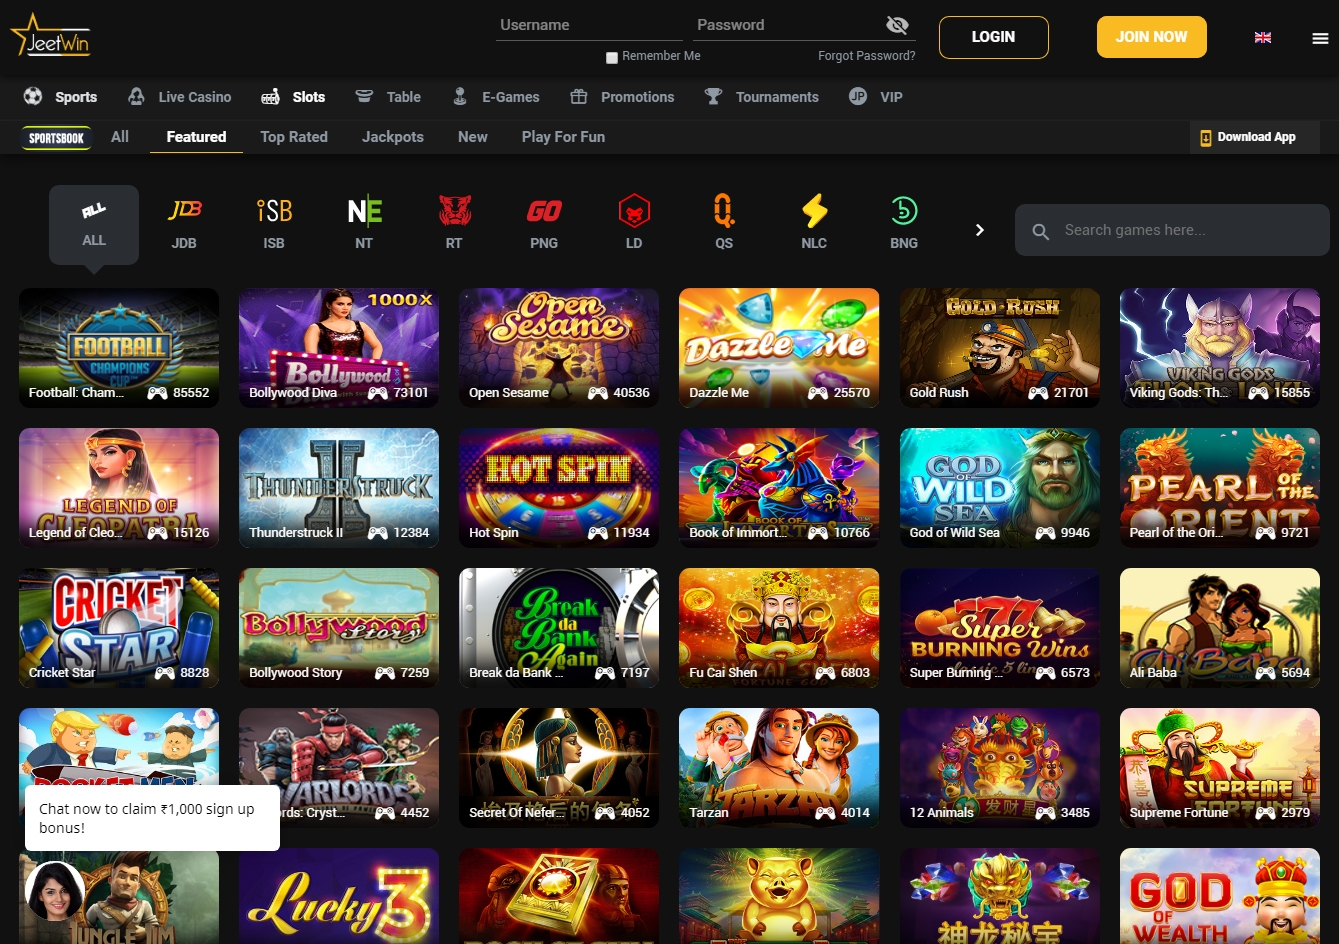Filter by NLC lightning bolt icon
Screen dimensions: 1339x944
814,212
